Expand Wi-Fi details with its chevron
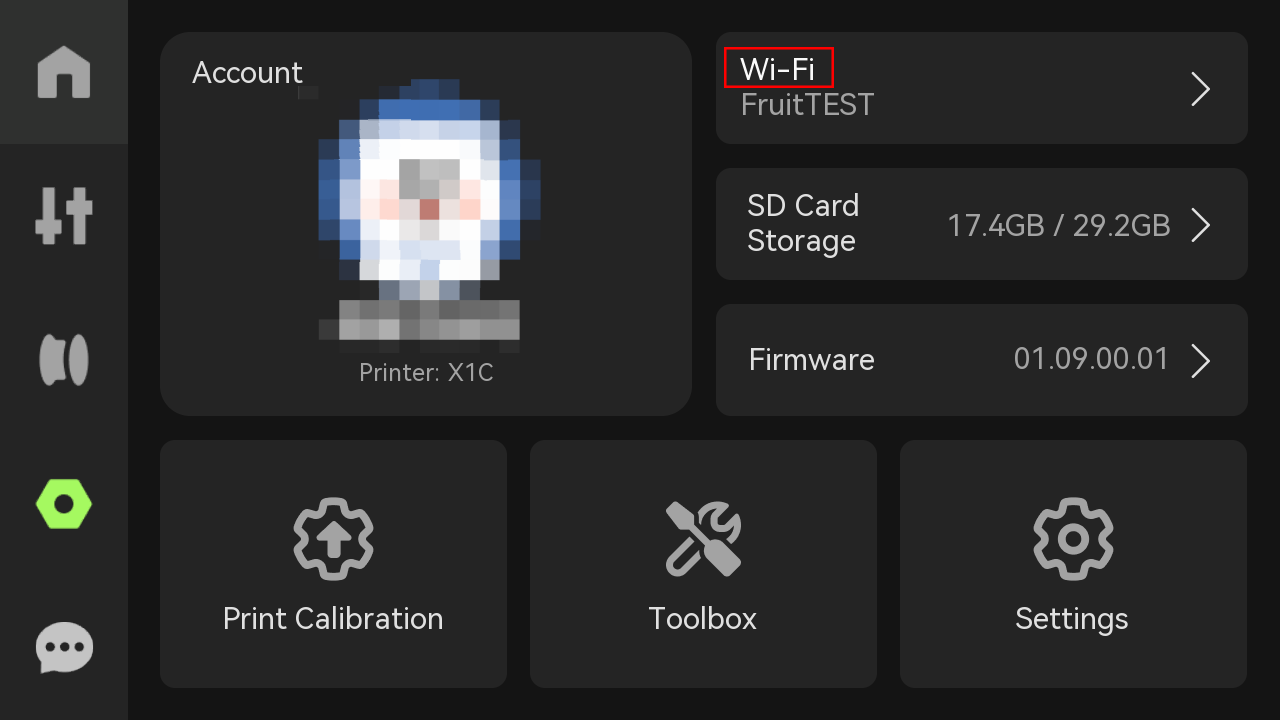 (1201, 89)
